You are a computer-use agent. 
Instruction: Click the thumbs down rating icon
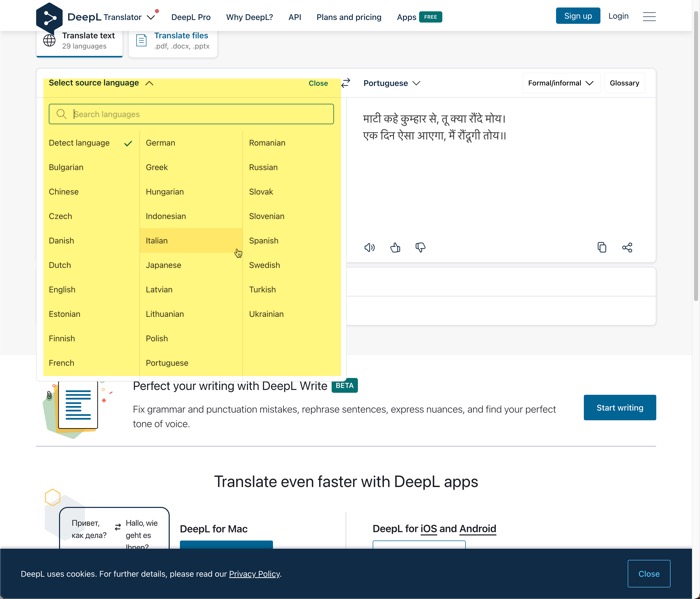(420, 247)
